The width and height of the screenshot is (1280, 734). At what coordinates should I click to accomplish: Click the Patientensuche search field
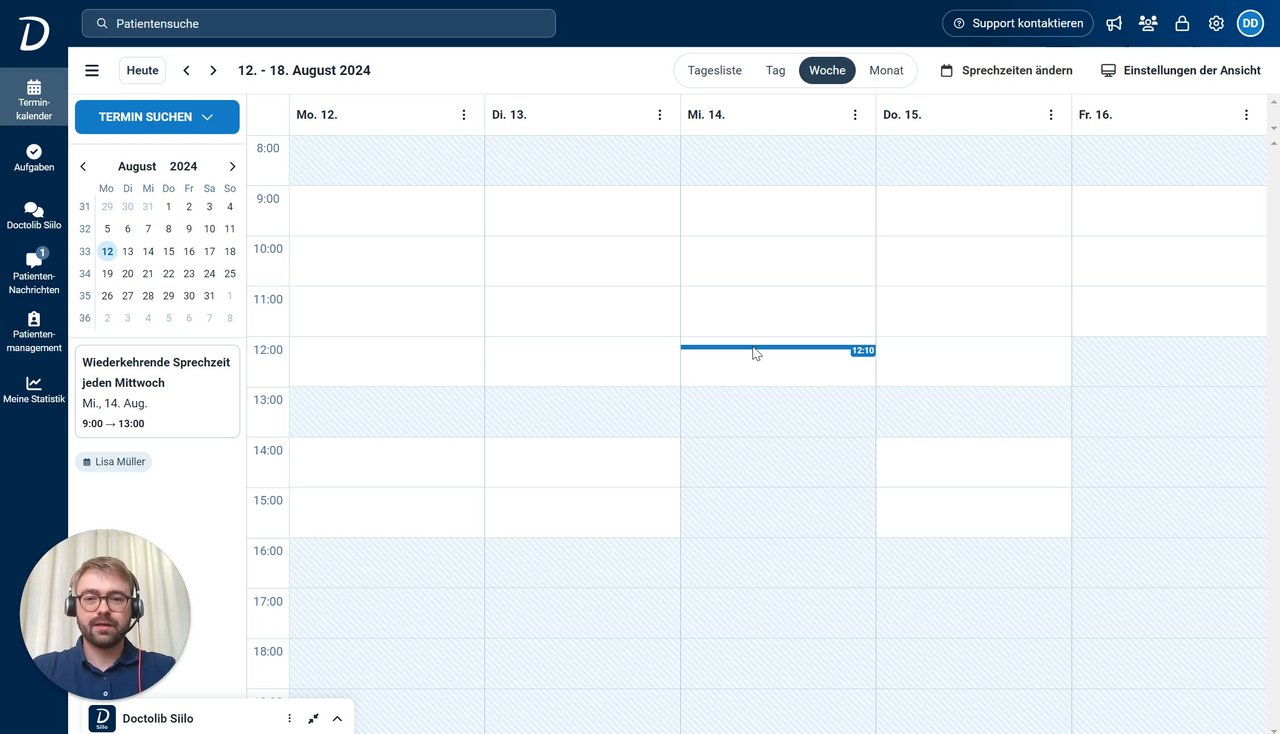[x=319, y=23]
